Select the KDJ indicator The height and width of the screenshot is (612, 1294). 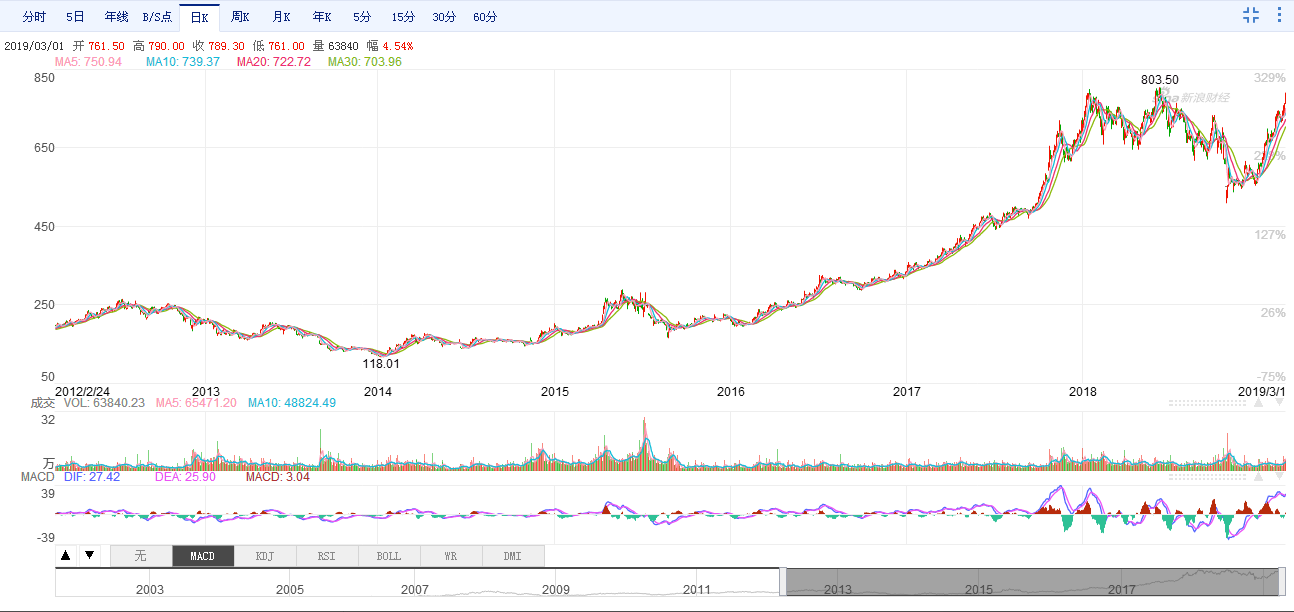(264, 556)
